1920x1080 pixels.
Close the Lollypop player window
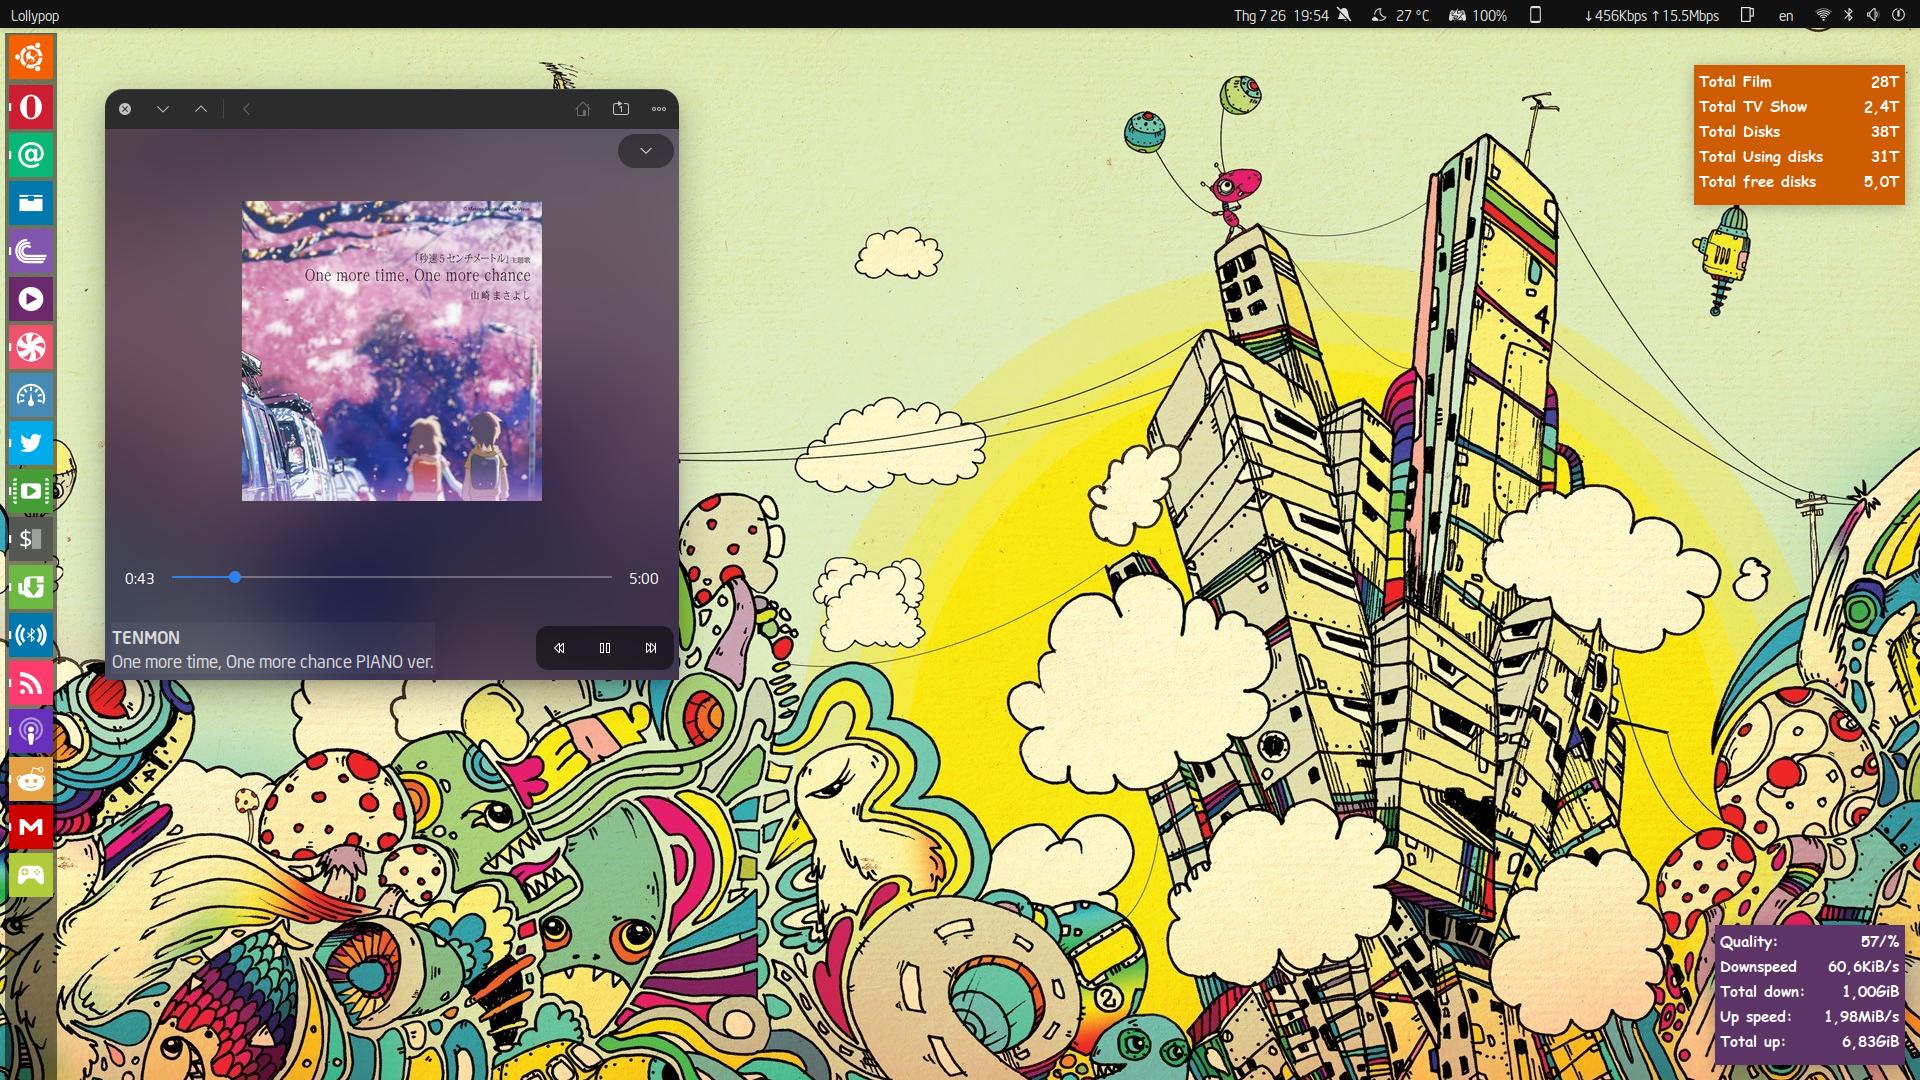[x=125, y=109]
